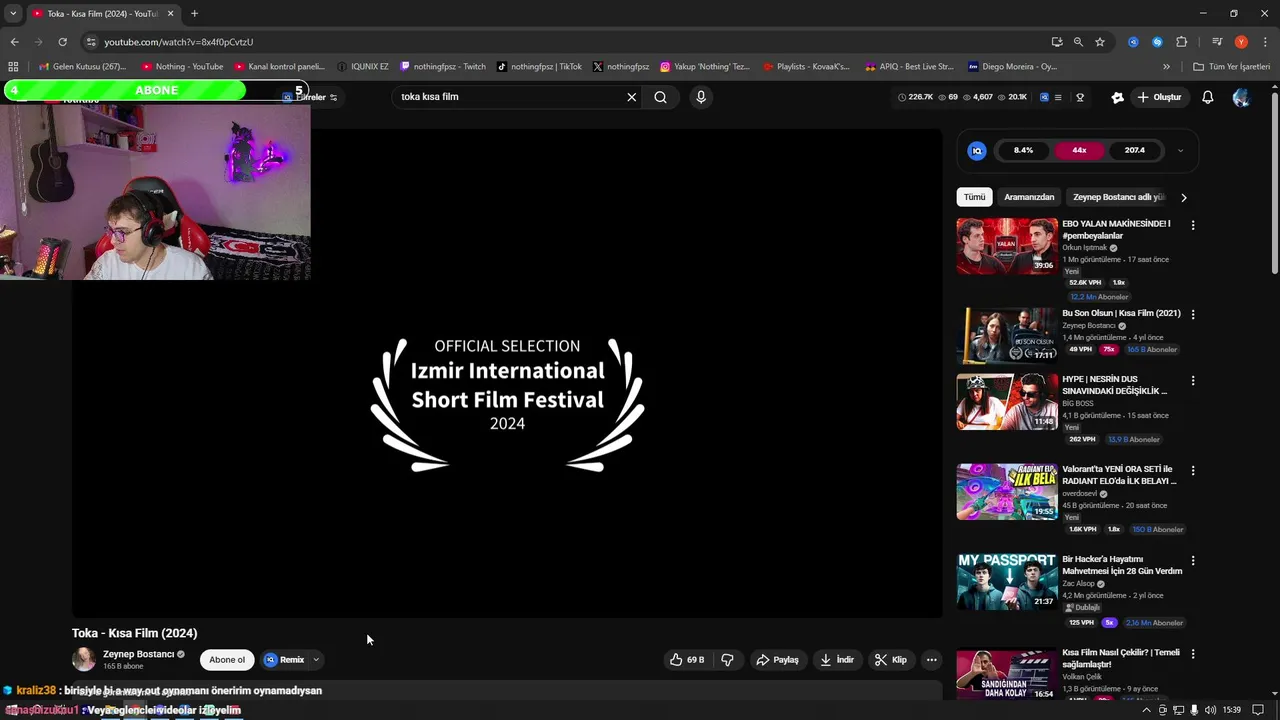Reload the YouTube page
Screen dimensions: 1280x720
tap(62, 42)
